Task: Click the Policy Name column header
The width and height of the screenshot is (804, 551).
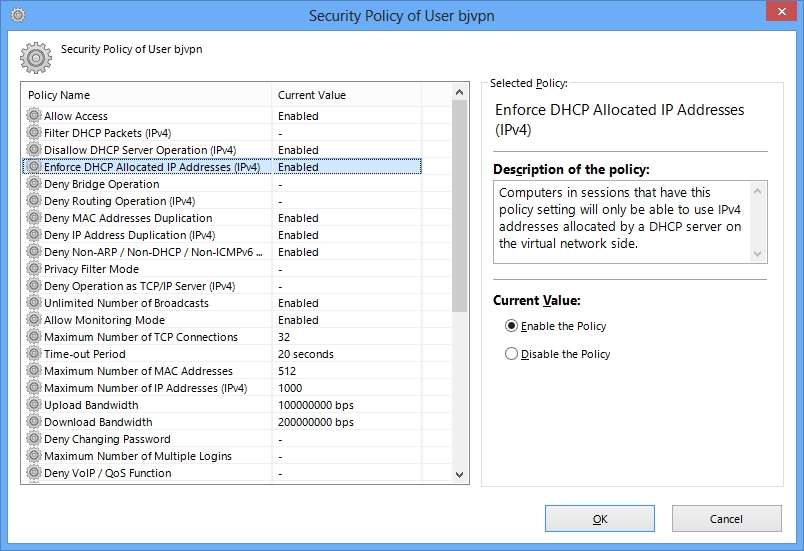Action: [147, 95]
